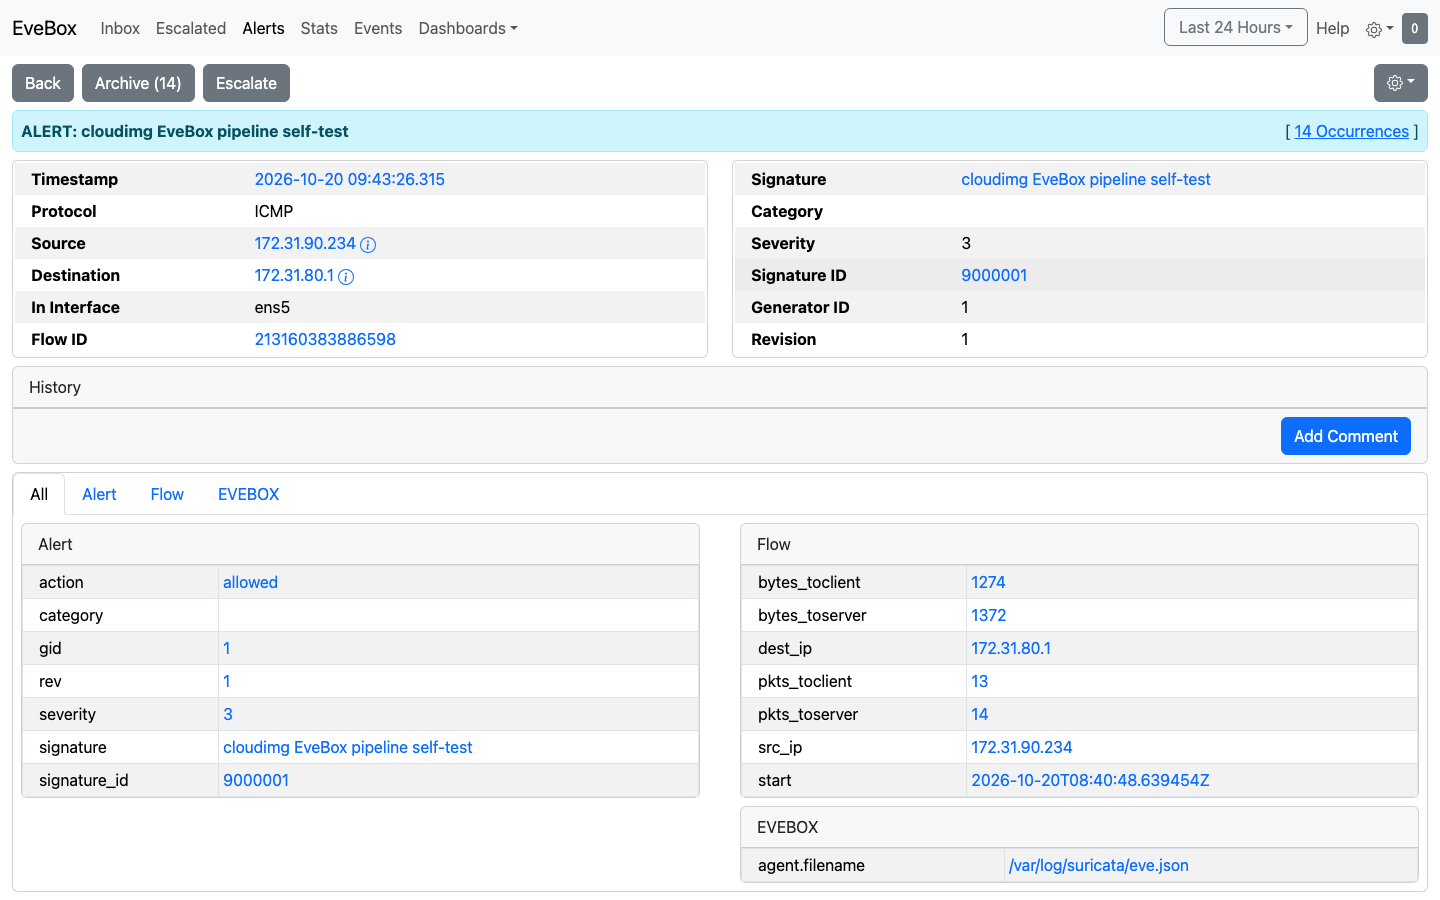Click the Flow ID 213160383886598 link
The height and width of the screenshot is (900, 1440).
[x=325, y=339]
